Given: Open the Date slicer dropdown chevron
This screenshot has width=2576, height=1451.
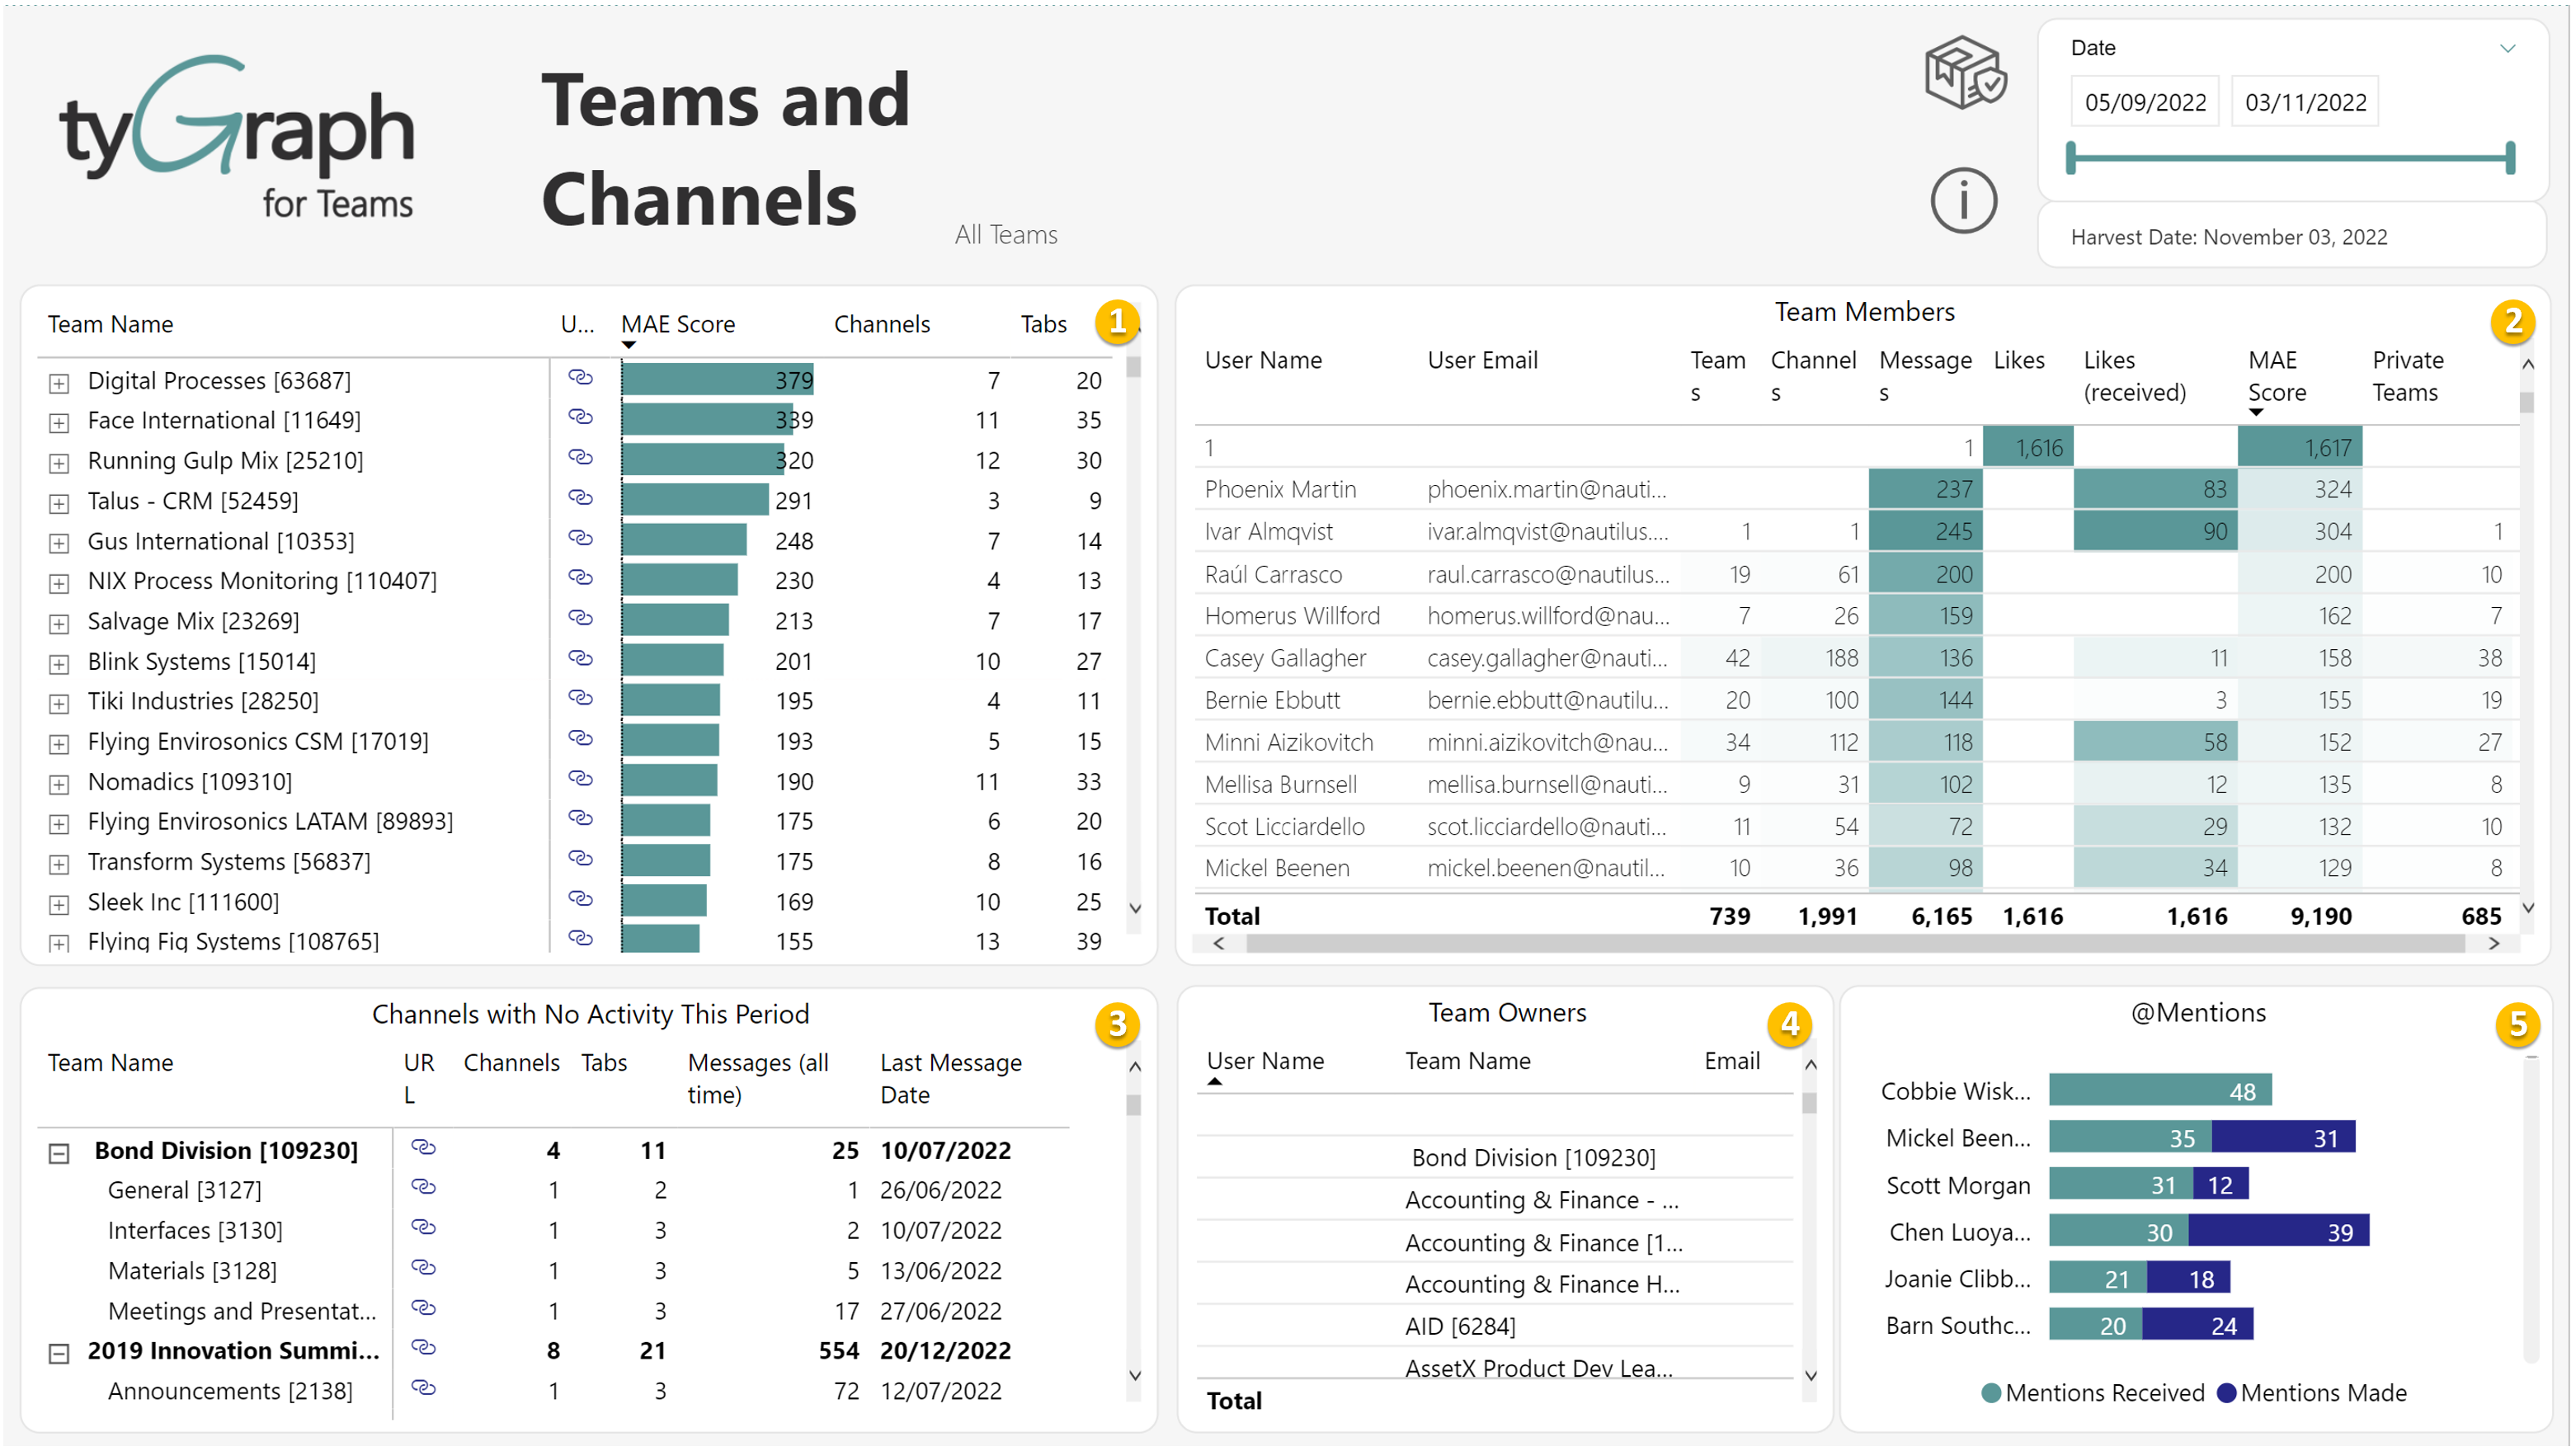Looking at the screenshot, I should [2507, 48].
